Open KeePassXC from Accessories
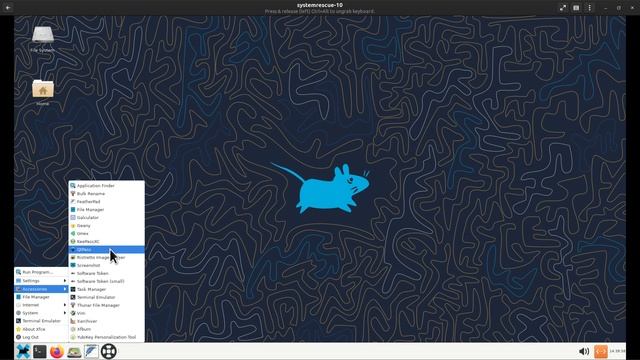This screenshot has width=640, height=360. pos(107,242)
